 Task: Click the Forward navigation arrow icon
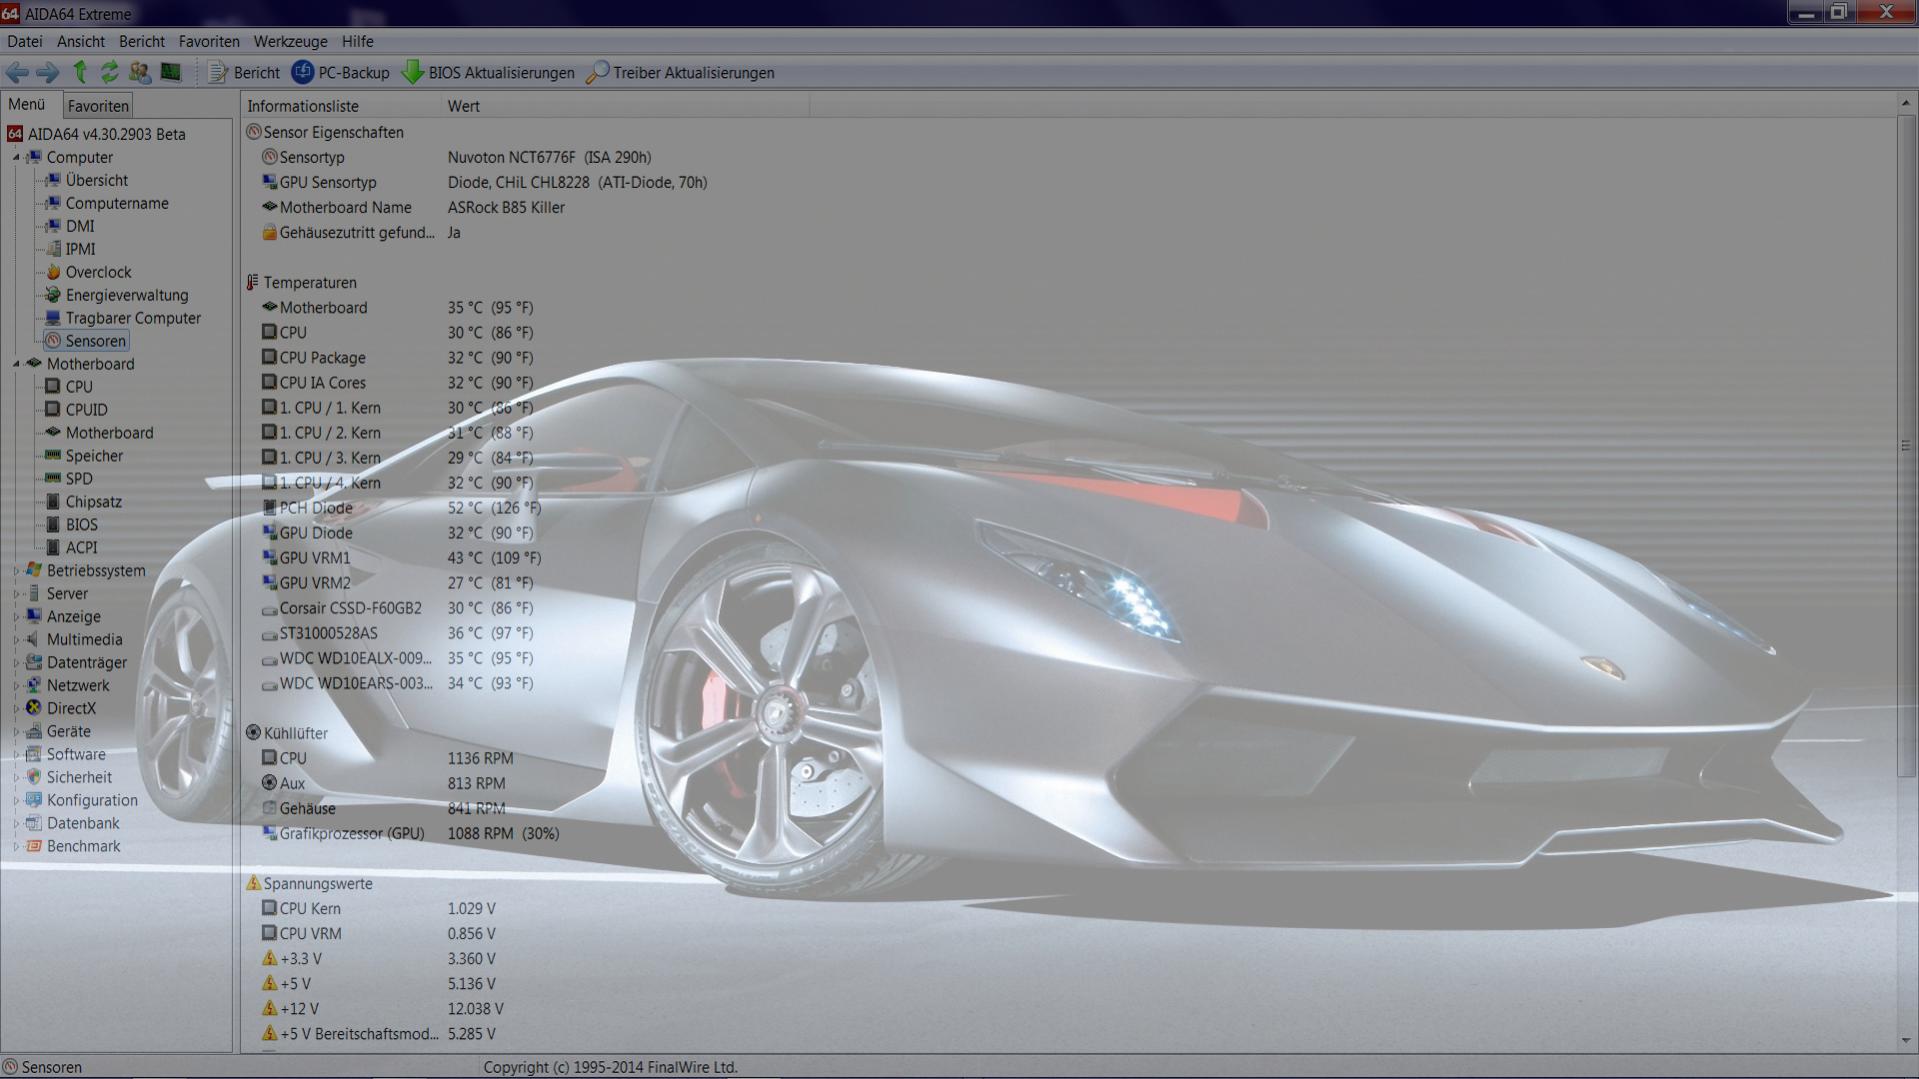pos(47,72)
